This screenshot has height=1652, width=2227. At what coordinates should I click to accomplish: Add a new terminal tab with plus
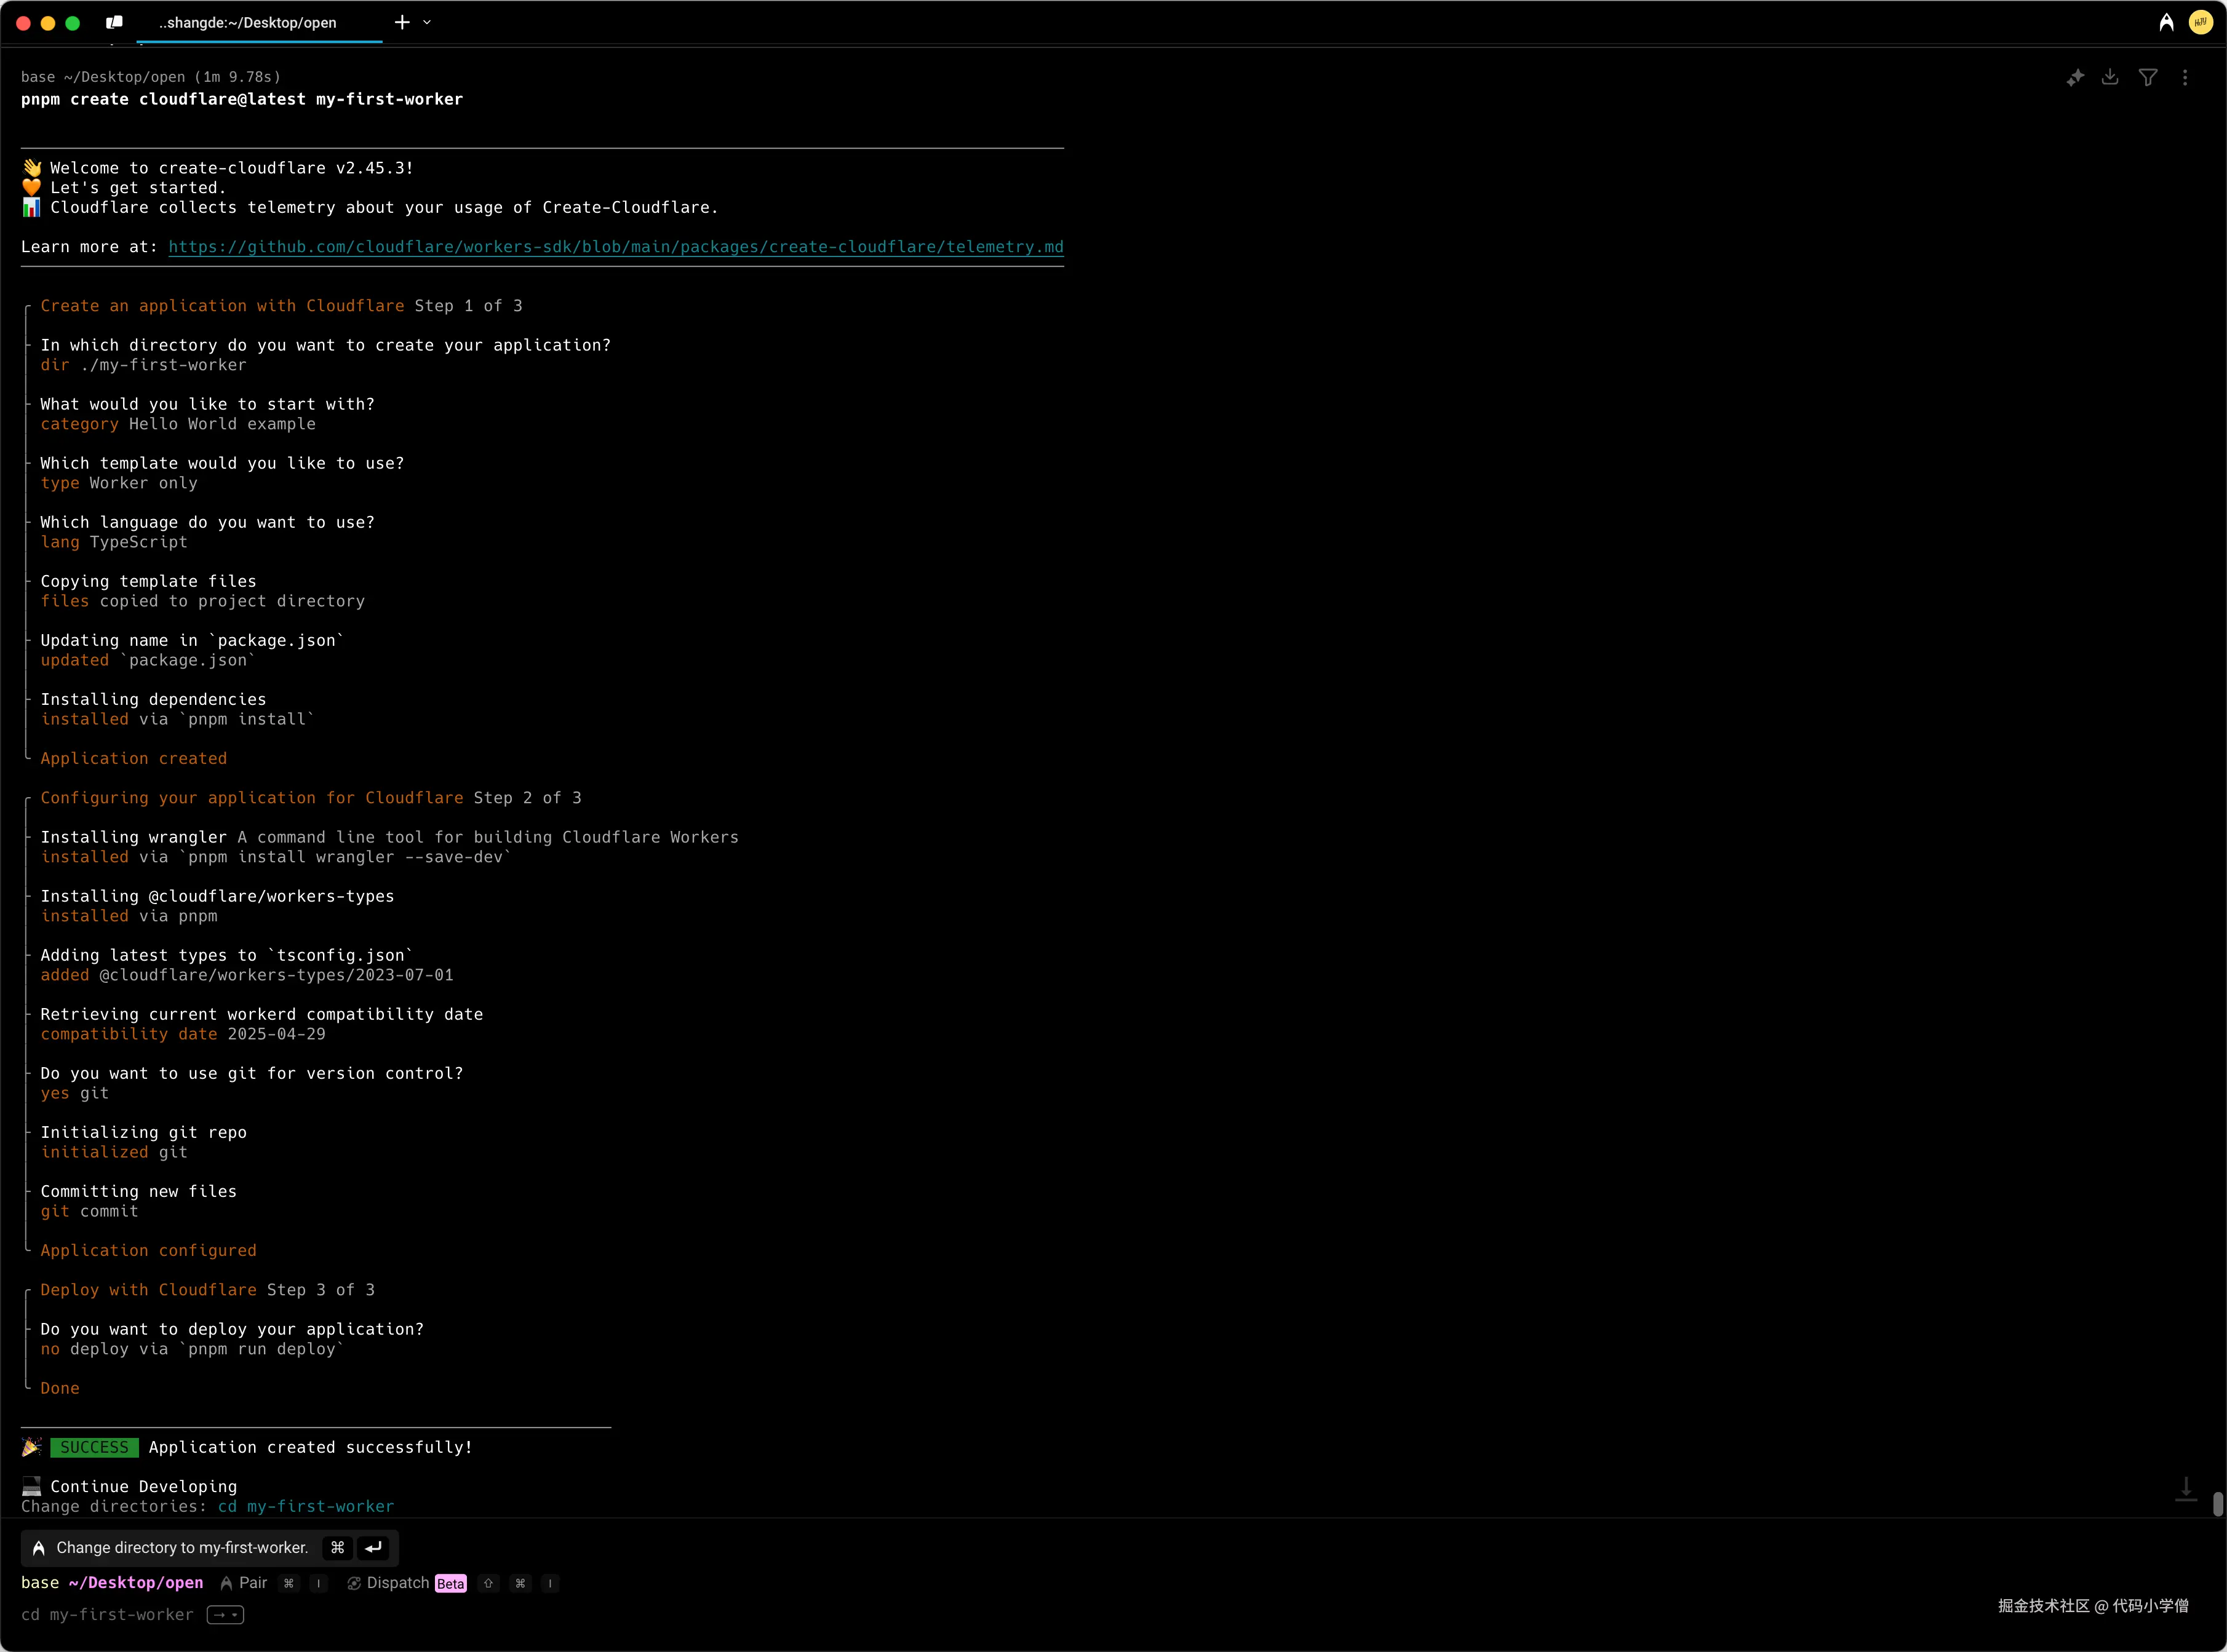tap(402, 22)
